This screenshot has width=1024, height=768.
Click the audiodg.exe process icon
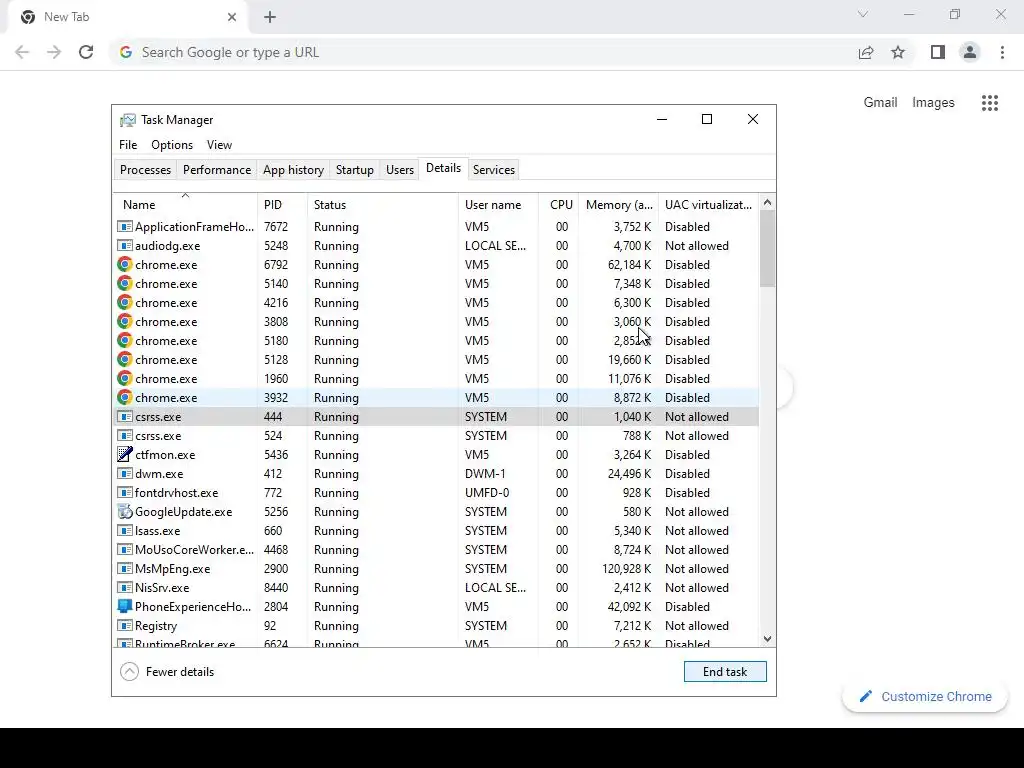tap(125, 246)
